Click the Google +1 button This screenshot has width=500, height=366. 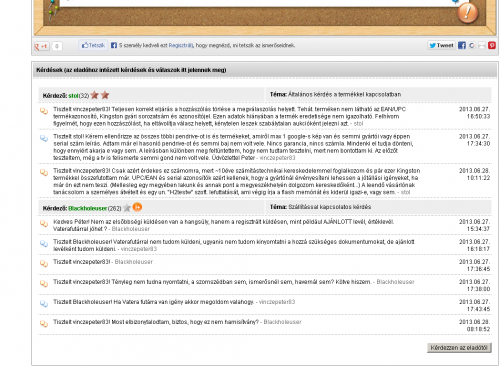42,46
